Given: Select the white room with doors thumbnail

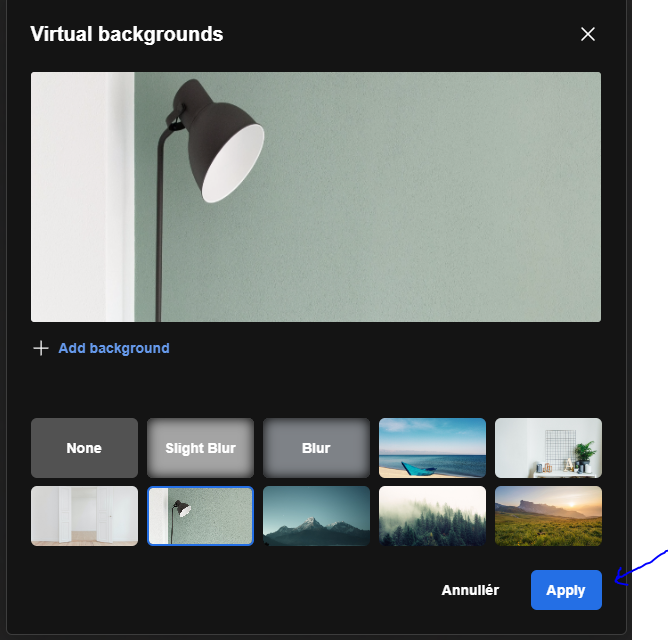Looking at the screenshot, I should coord(84,516).
